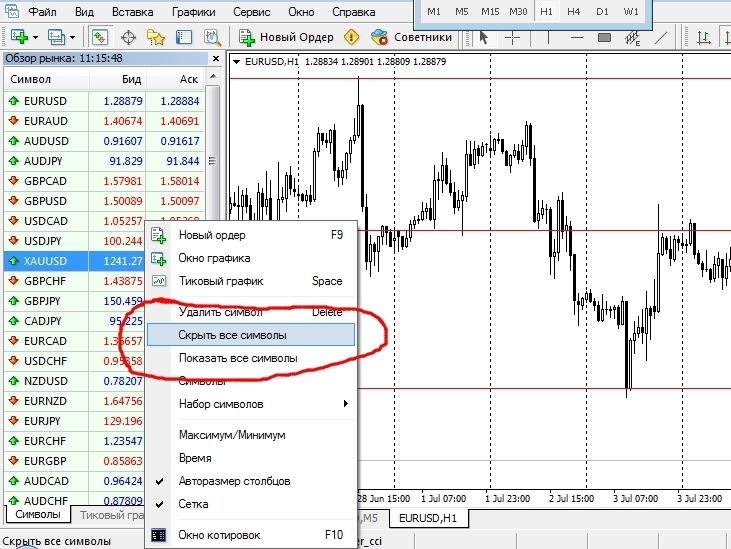Close the Обзор рынка panel
The height and width of the screenshot is (549, 731).
pyautogui.click(x=215, y=58)
